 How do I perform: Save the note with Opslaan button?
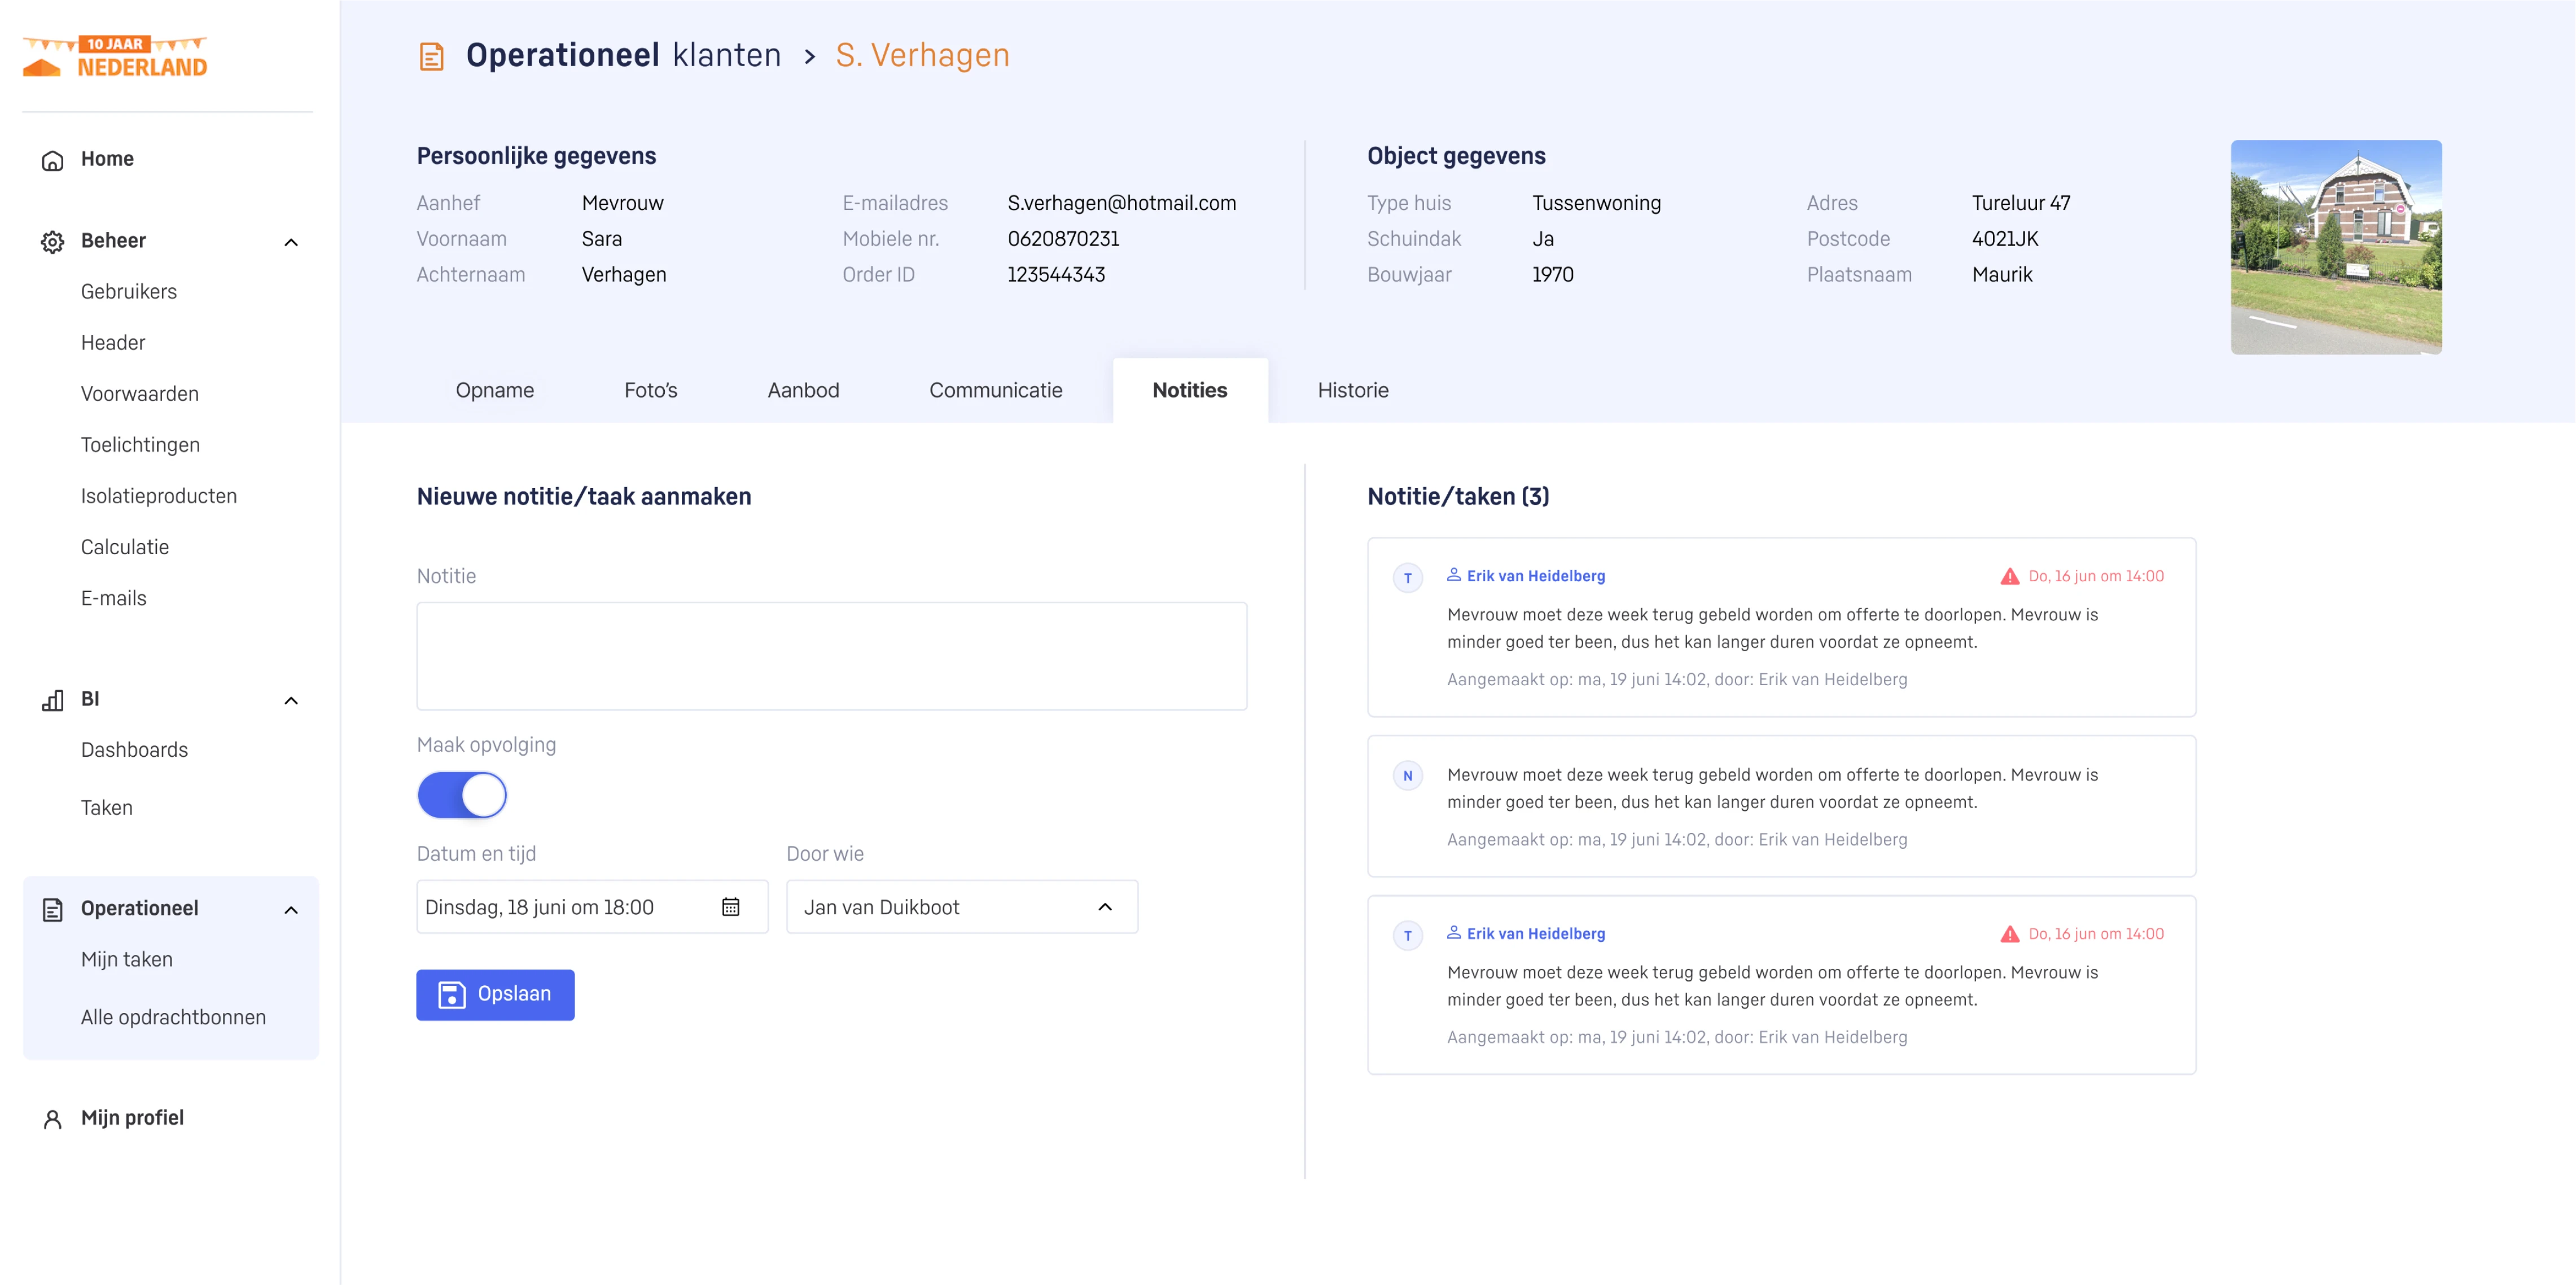tap(495, 994)
